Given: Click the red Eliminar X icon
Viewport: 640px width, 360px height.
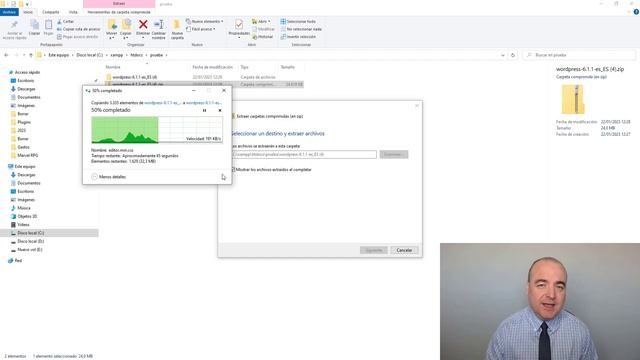Looking at the screenshot, I should [143, 24].
